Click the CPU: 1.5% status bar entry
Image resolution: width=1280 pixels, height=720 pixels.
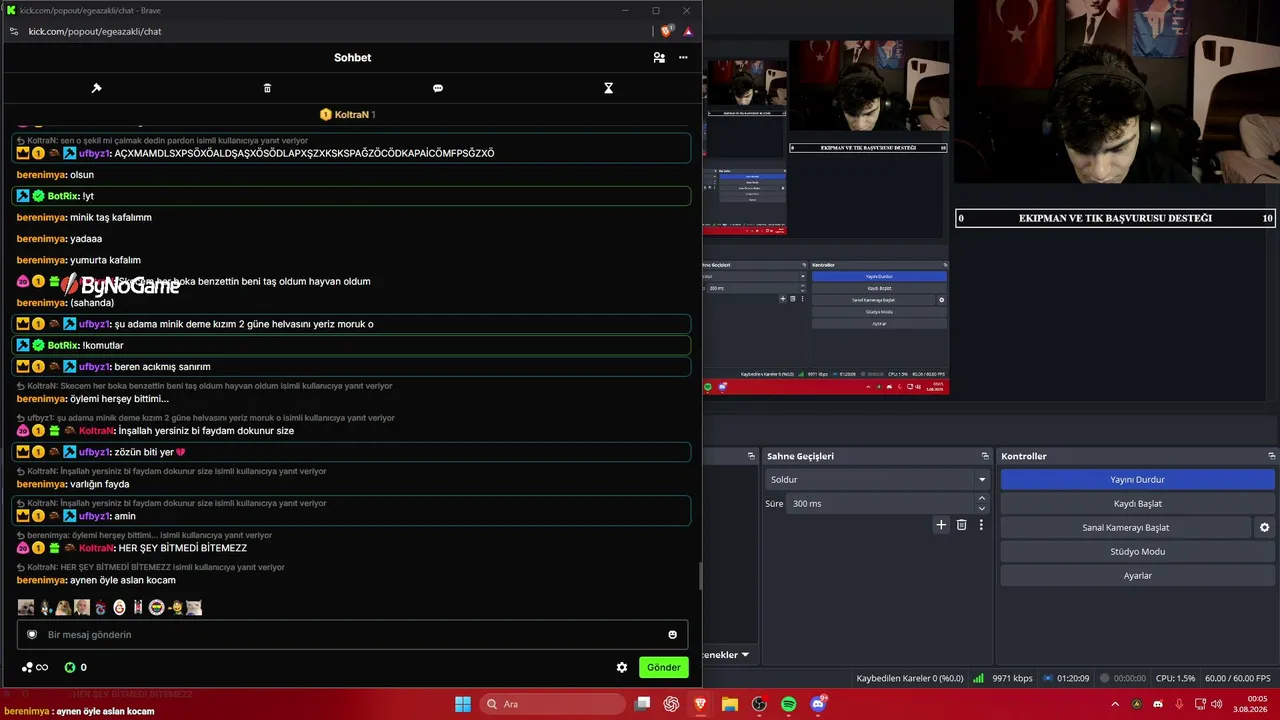click(1175, 679)
